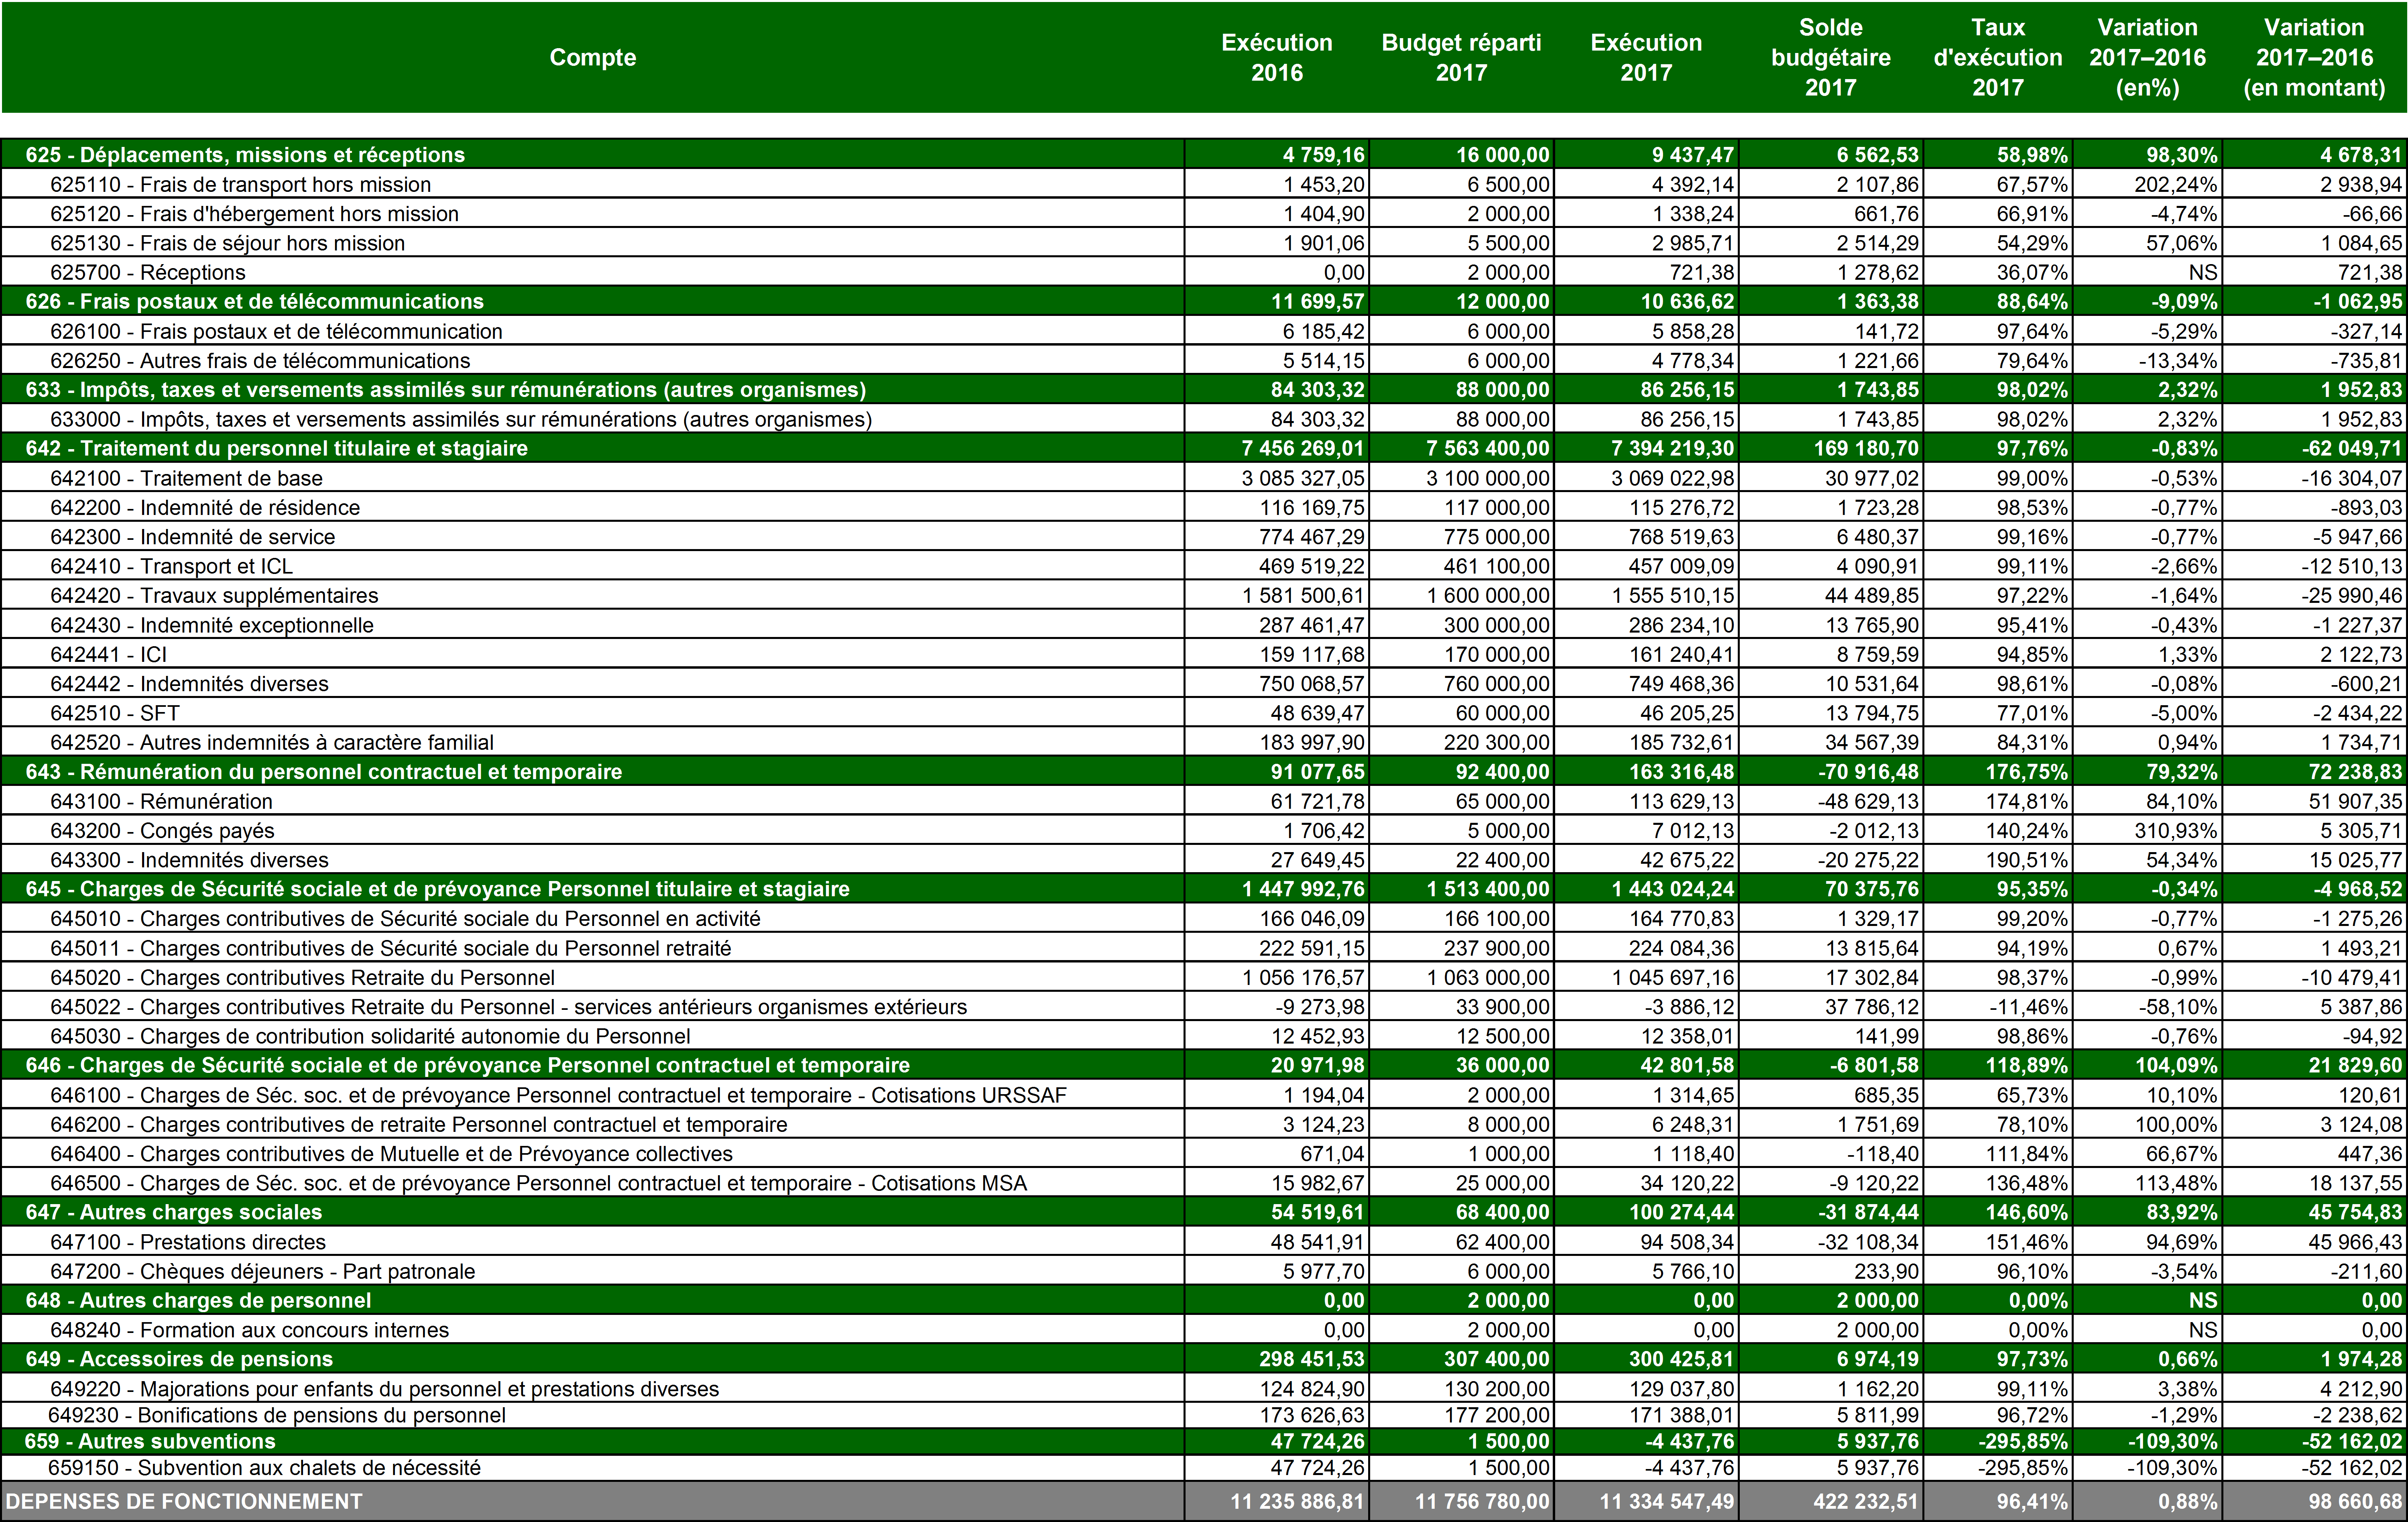Click the Taux d'exécution 2017 header
The image size is (2408, 1522).
coord(1997,57)
